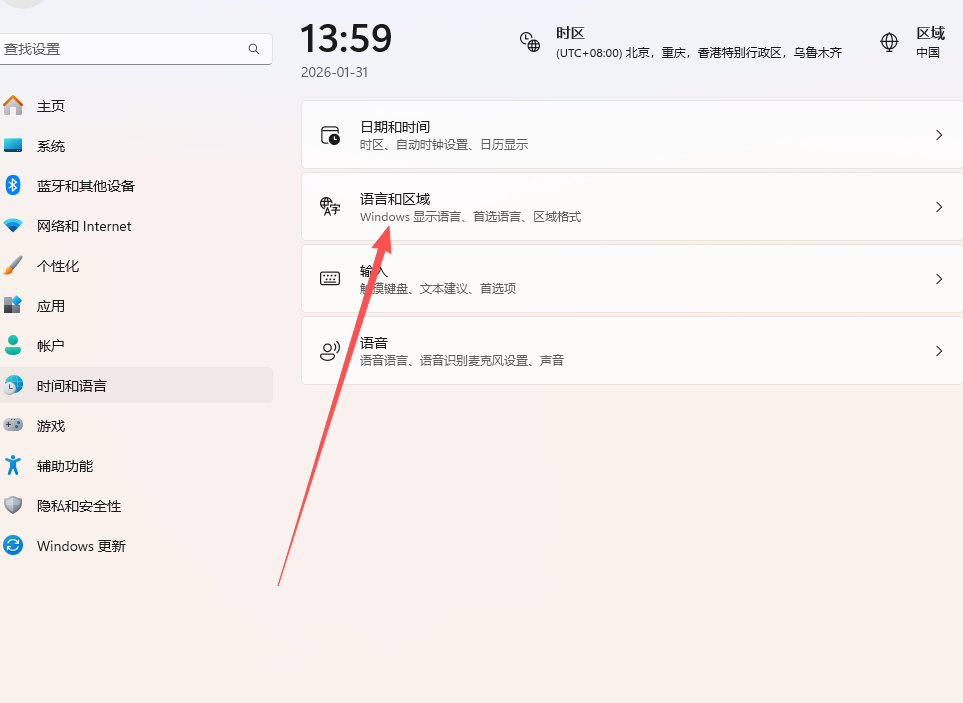
Task: Expand the 日期和时间 row chevron
Action: click(x=938, y=135)
